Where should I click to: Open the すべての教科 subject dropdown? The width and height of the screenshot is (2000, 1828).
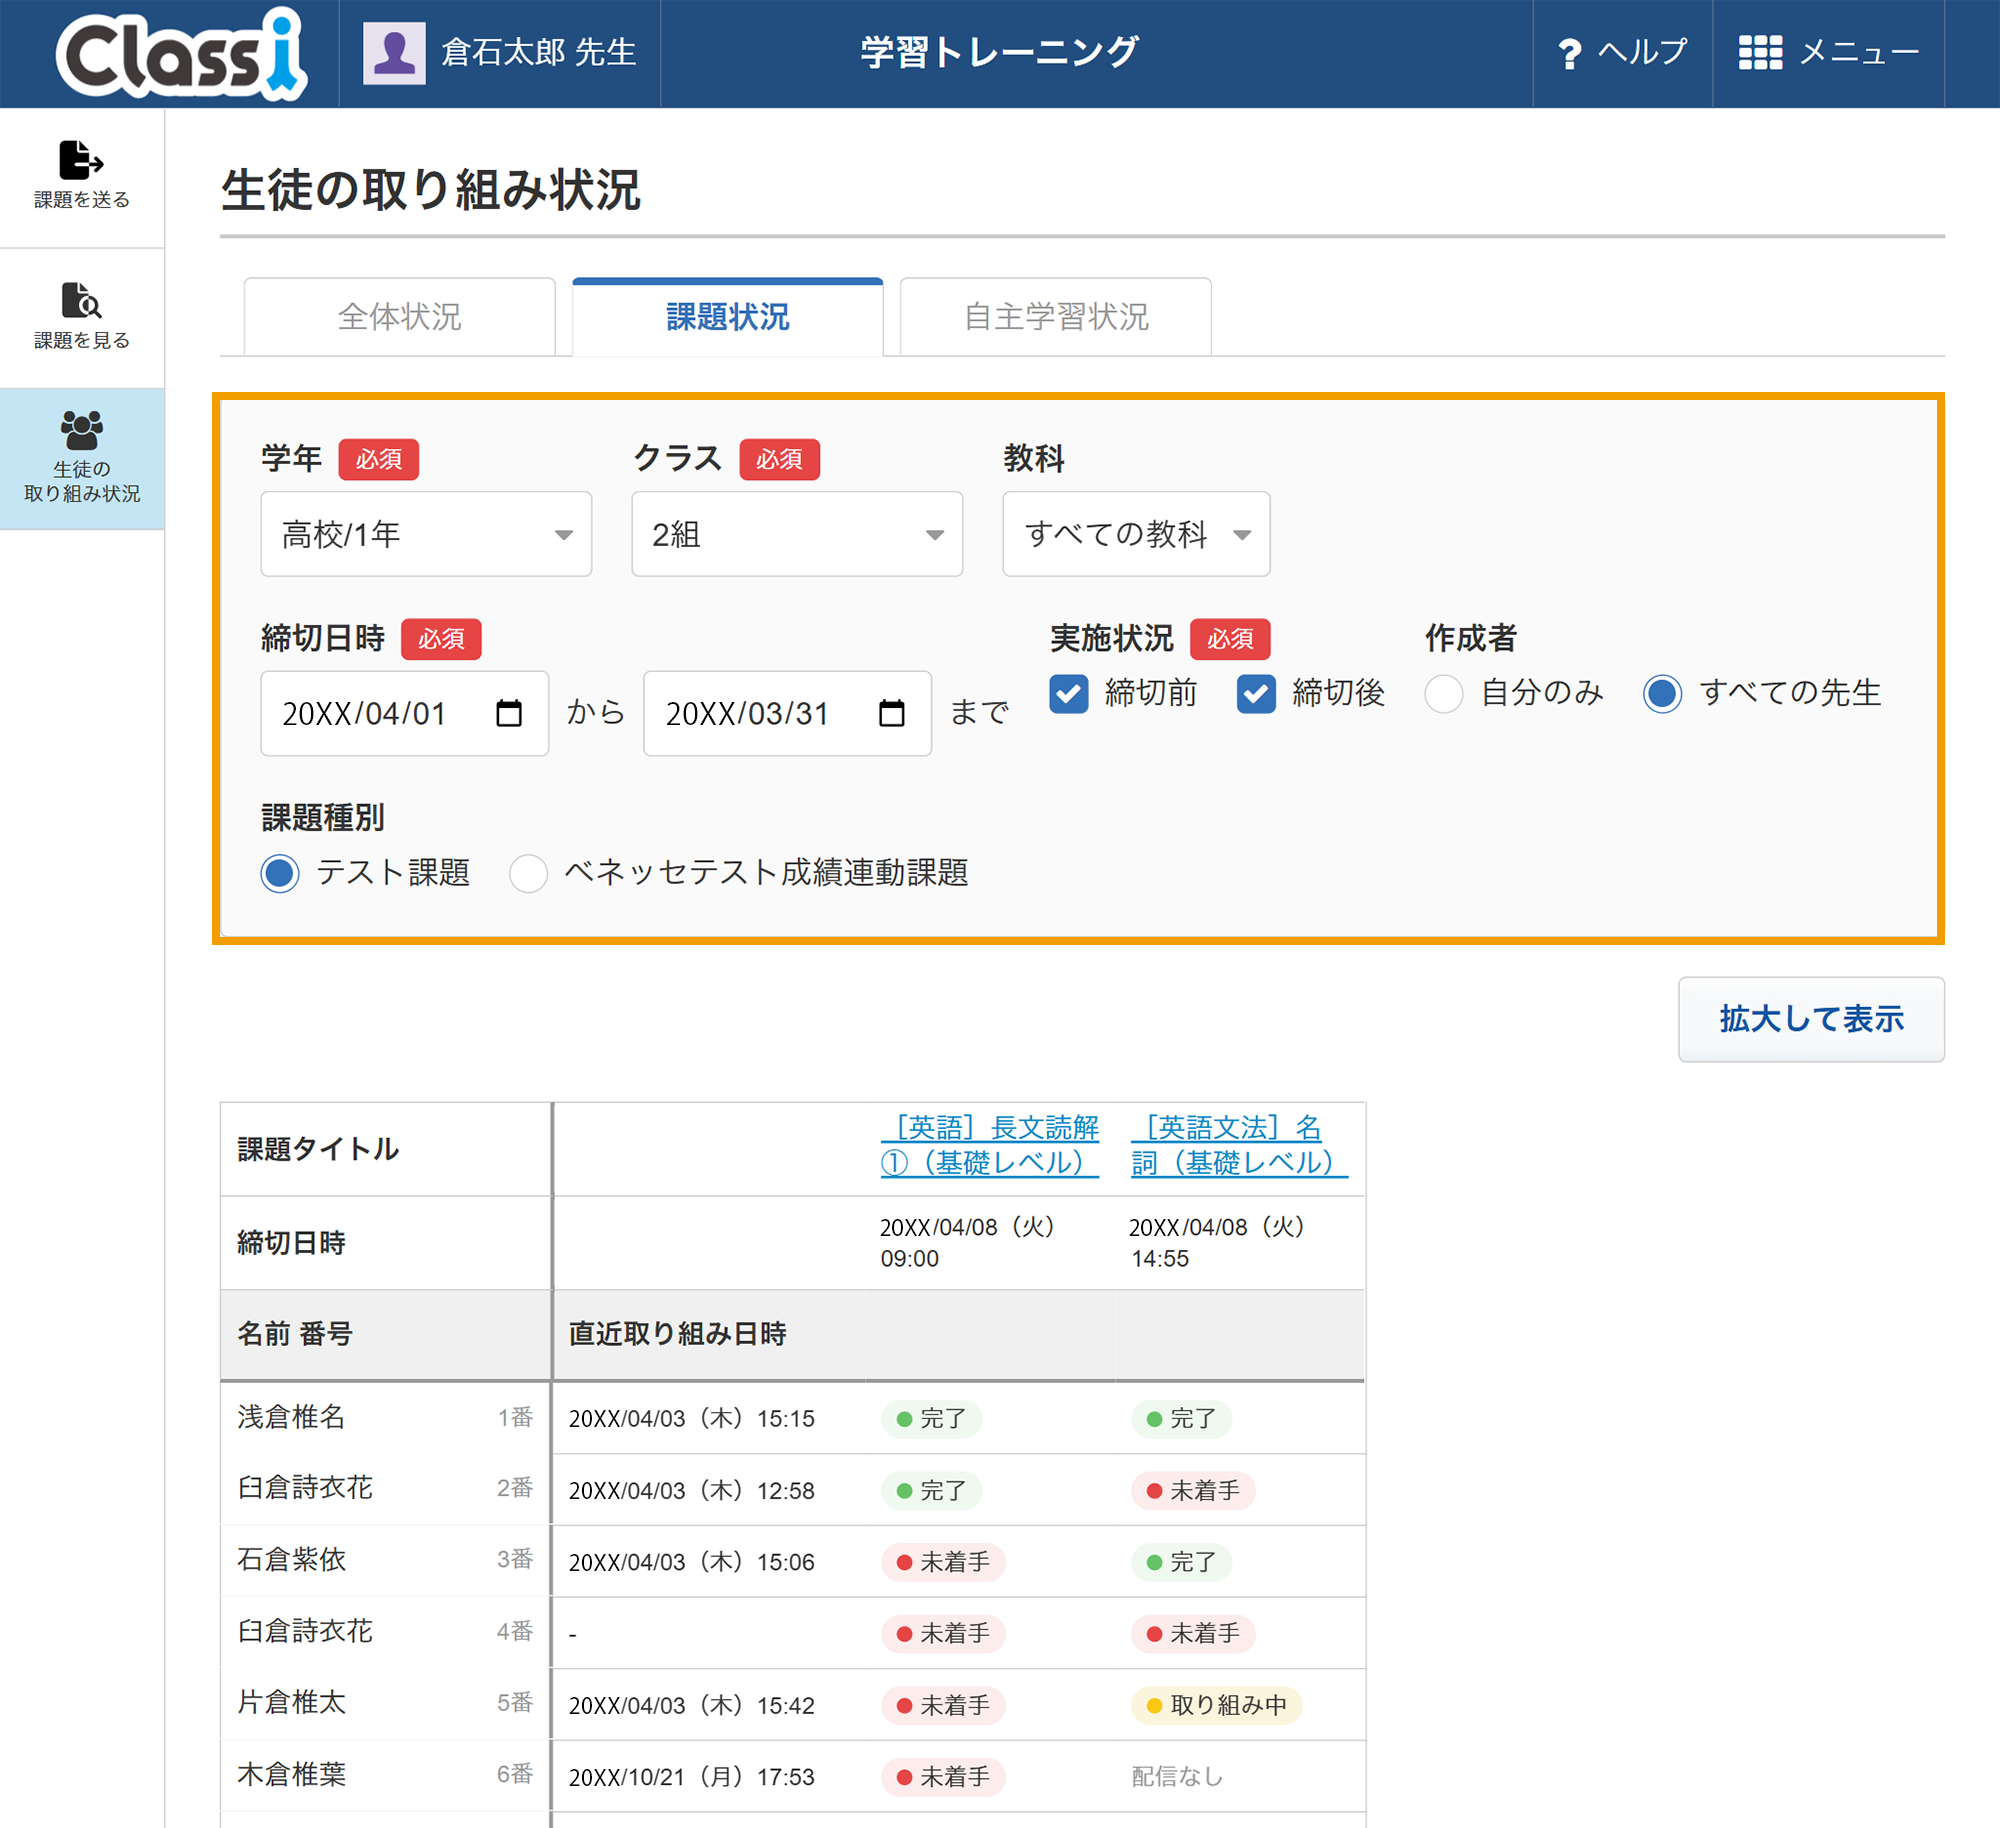(1135, 534)
